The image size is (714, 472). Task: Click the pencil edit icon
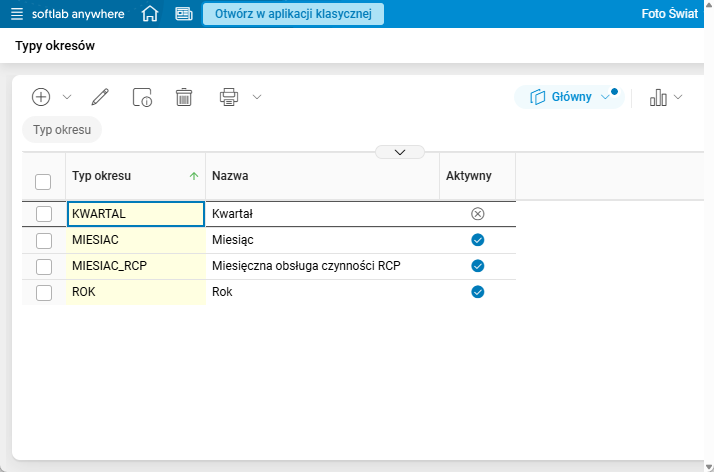tap(99, 97)
